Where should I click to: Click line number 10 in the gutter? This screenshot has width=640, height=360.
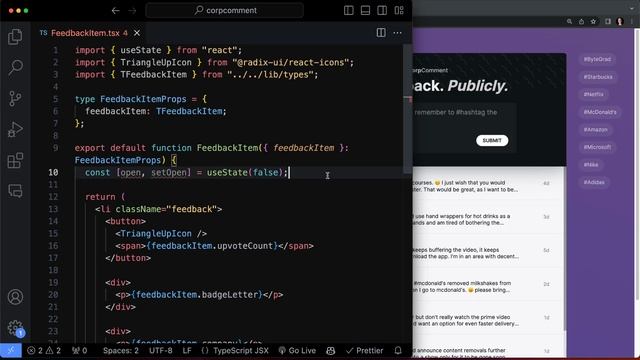[x=53, y=172]
